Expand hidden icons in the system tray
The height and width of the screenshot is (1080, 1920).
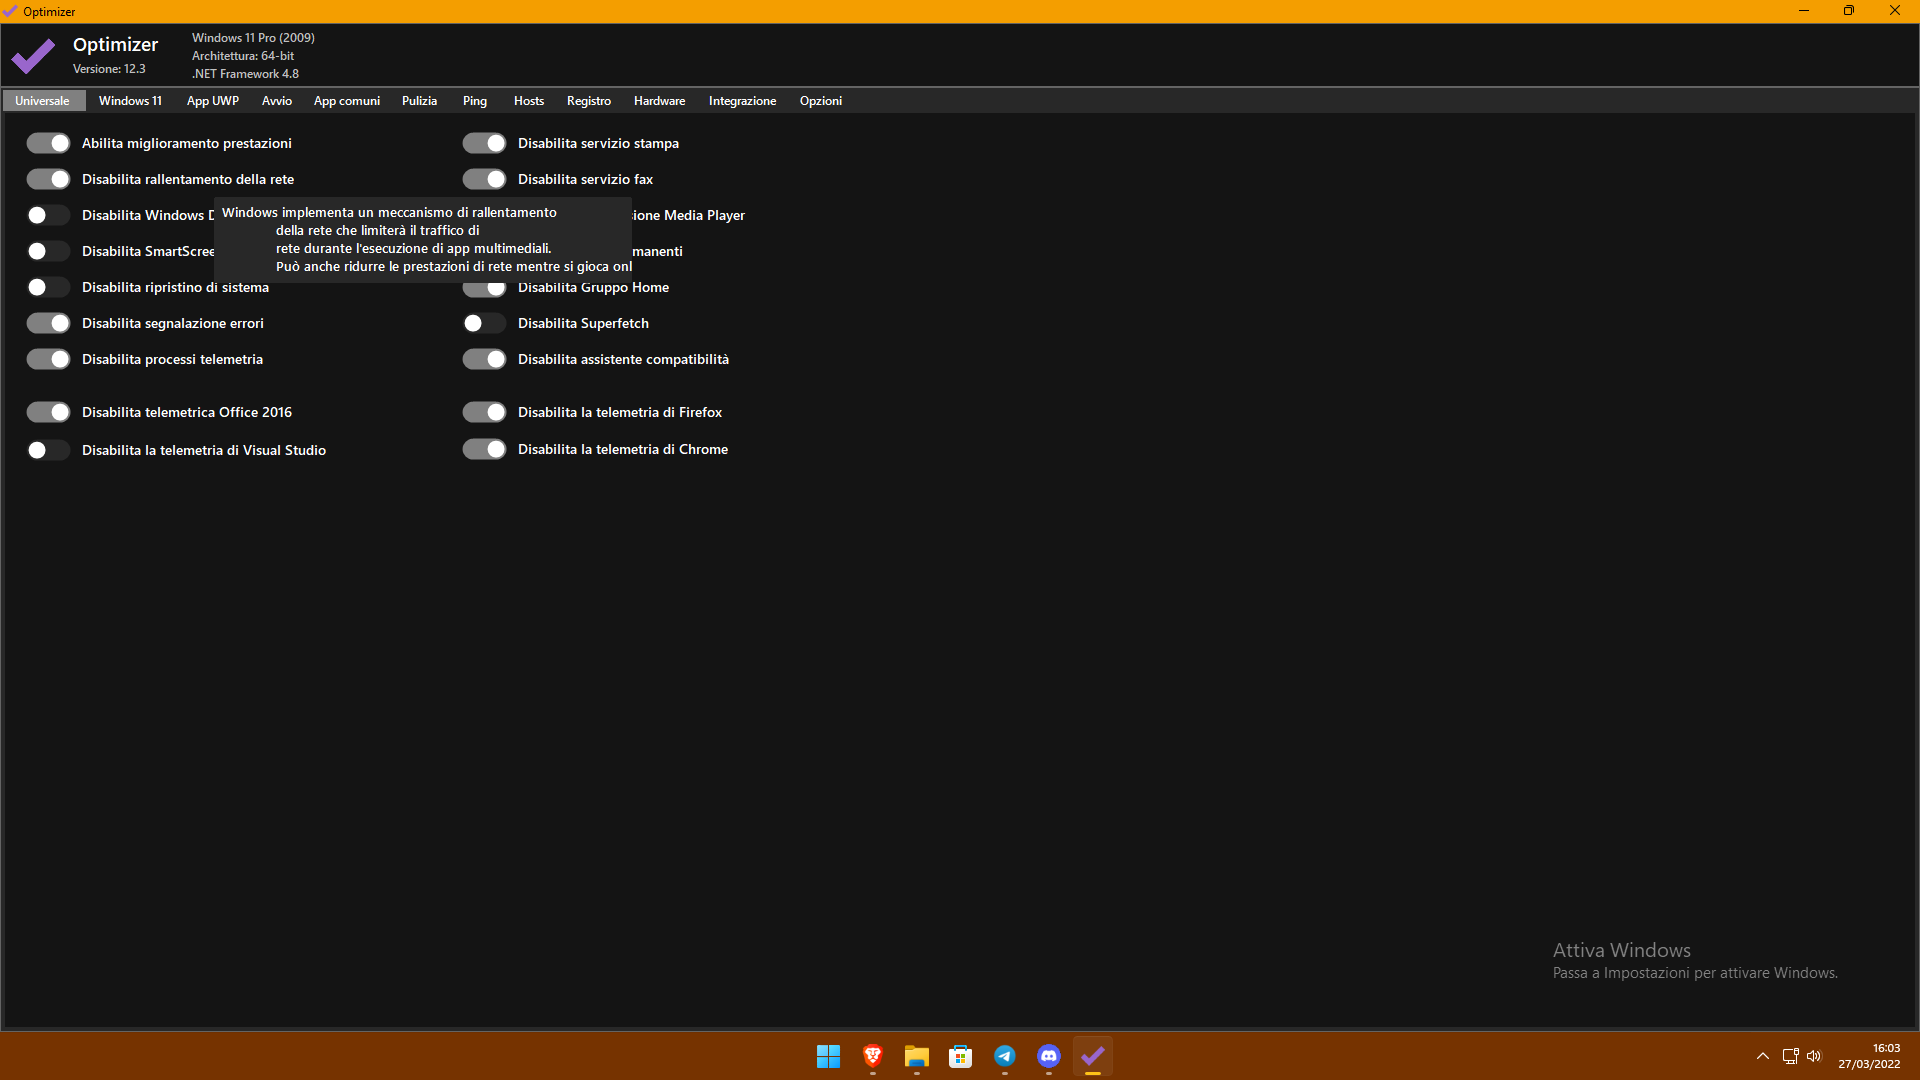tap(1762, 1056)
